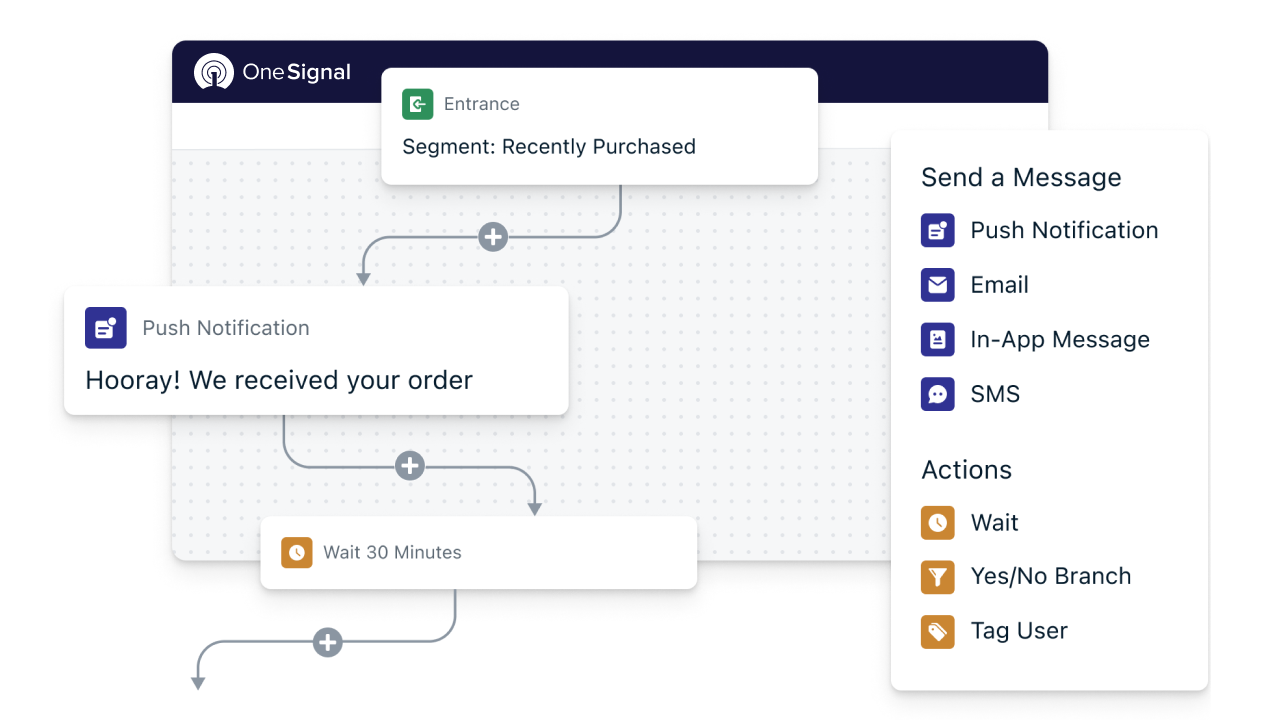
Task: Select the Wait clock icon under Actions
Action: [937, 522]
